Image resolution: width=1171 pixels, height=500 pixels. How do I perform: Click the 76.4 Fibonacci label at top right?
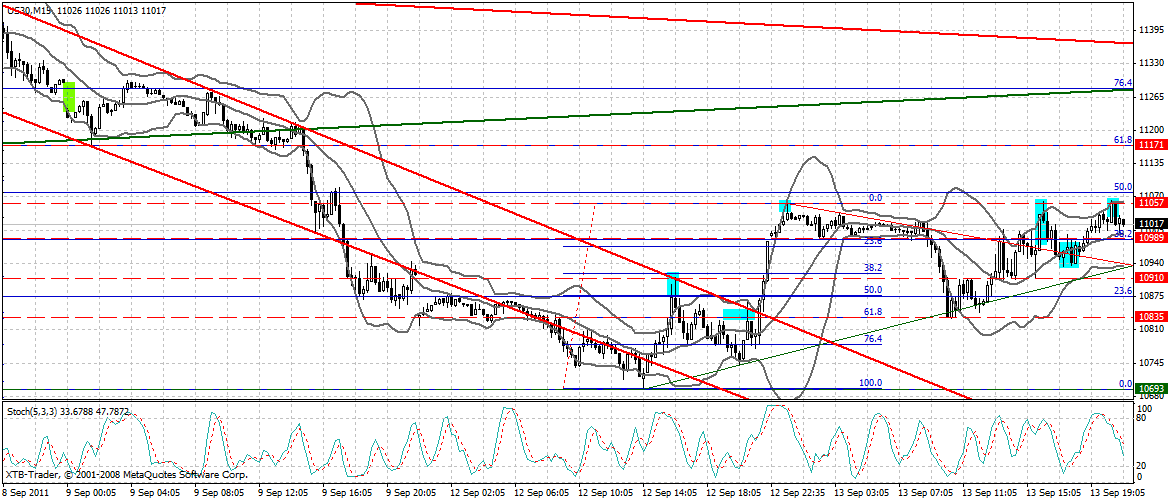point(1122,83)
